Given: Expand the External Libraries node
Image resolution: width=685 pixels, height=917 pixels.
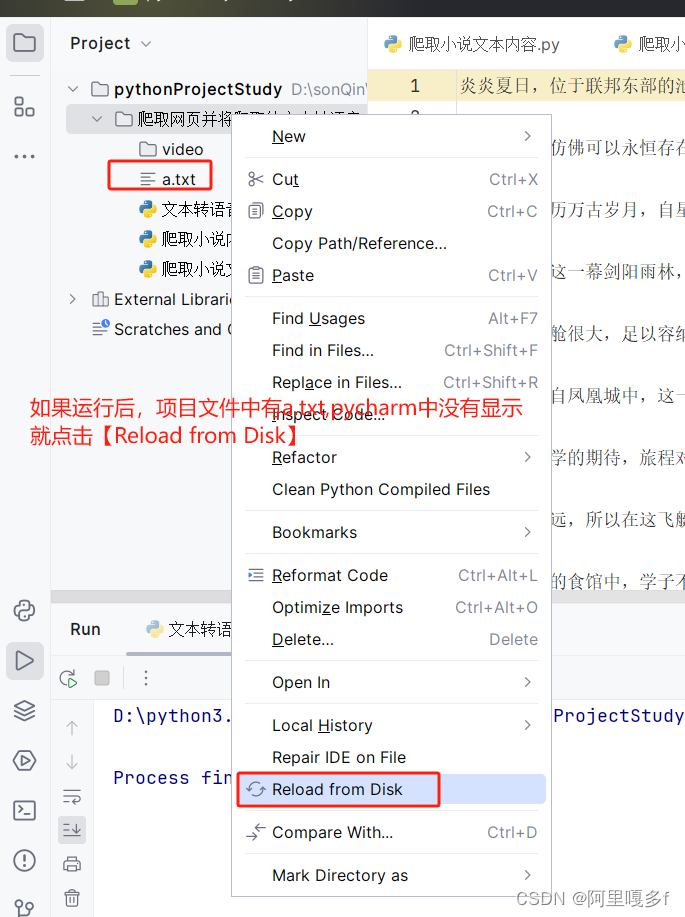Looking at the screenshot, I should [73, 299].
